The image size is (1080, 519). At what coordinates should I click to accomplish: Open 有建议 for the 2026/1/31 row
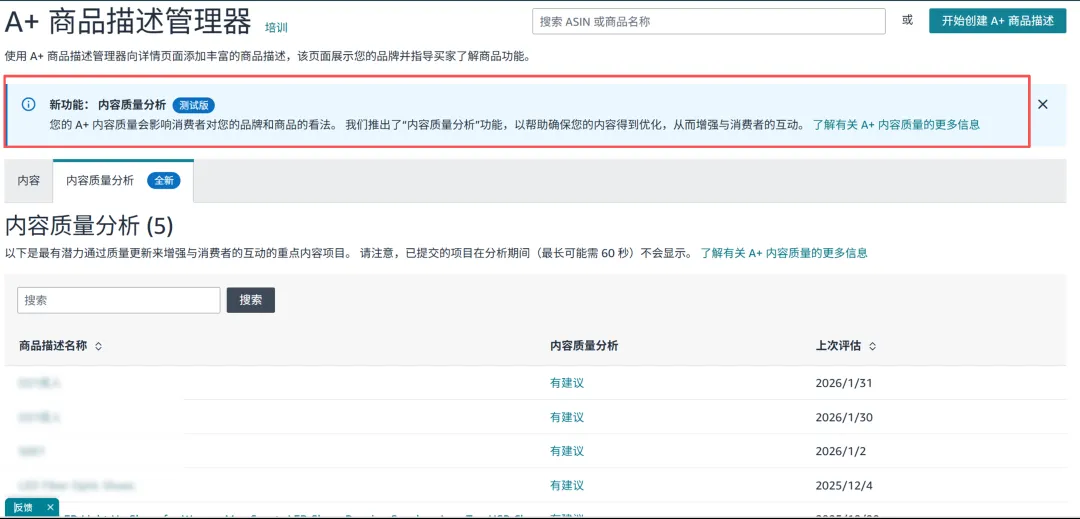566,383
